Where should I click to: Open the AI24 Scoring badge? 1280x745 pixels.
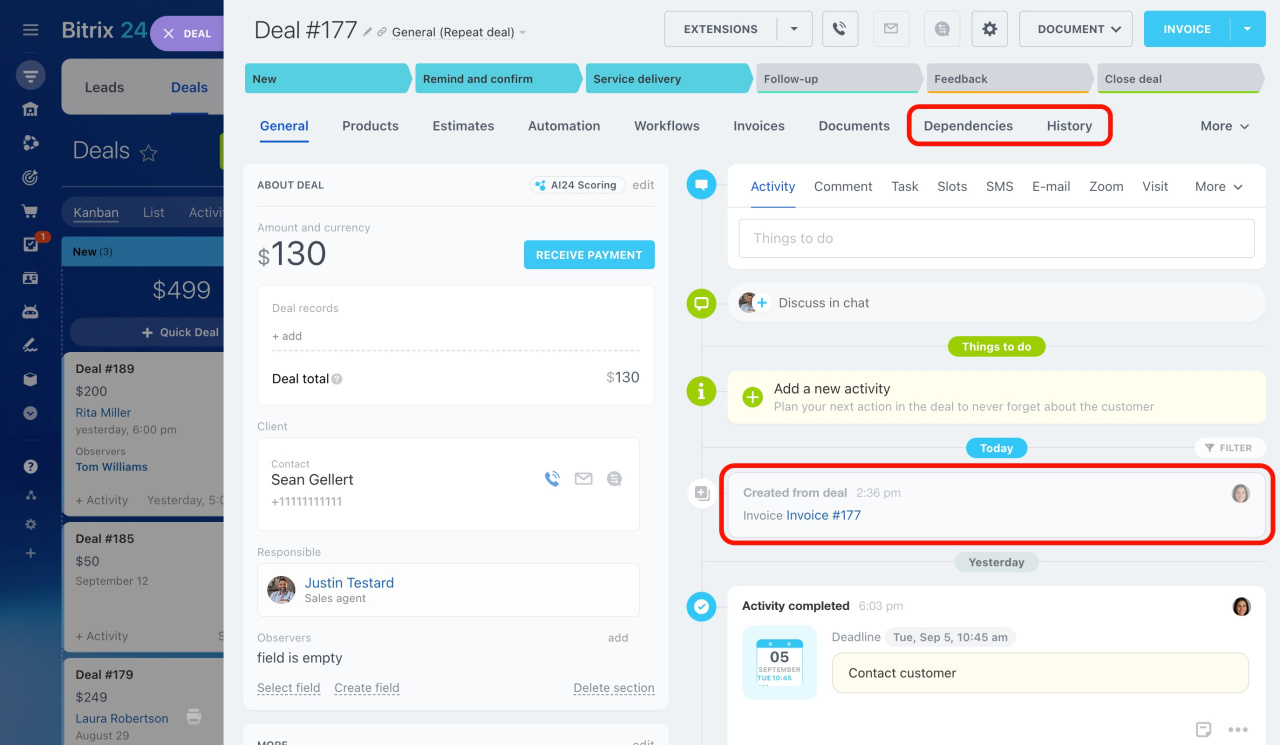pyautogui.click(x=577, y=185)
